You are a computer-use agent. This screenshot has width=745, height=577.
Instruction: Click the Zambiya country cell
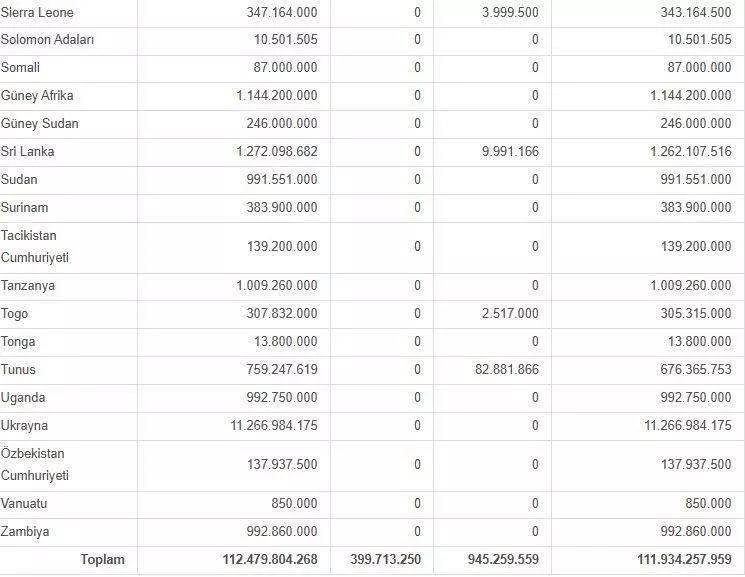[25, 532]
